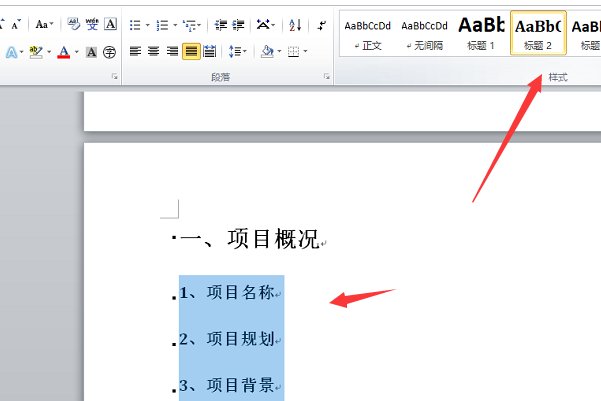The width and height of the screenshot is (601, 401).
Task: Expand the Line Spacing dropdown arrow
Action: click(x=245, y=51)
